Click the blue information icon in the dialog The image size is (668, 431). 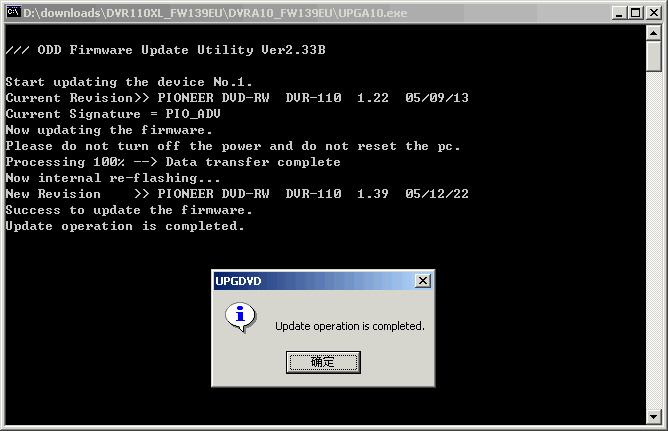pyautogui.click(x=240, y=317)
